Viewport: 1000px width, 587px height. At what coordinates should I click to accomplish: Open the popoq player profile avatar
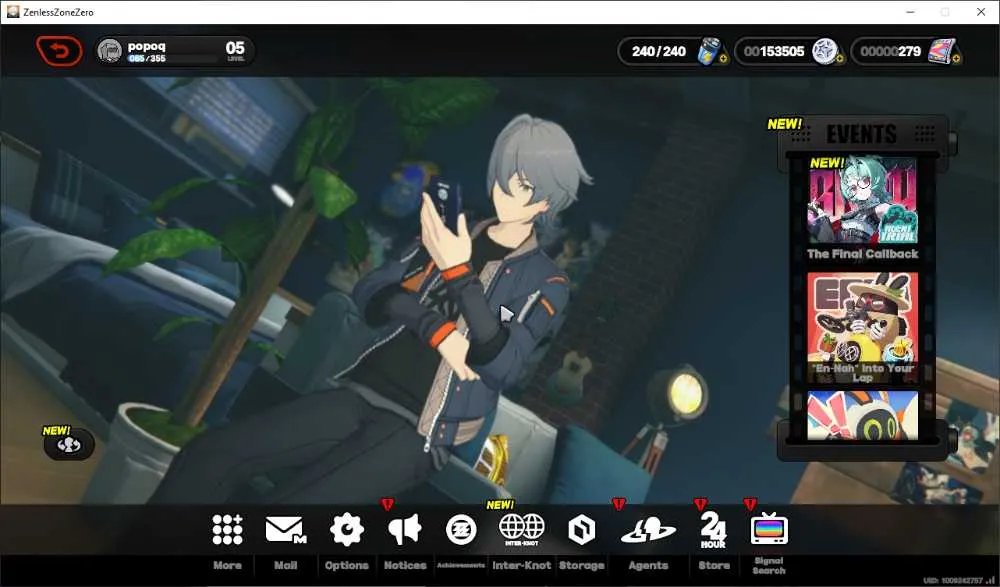tap(110, 51)
